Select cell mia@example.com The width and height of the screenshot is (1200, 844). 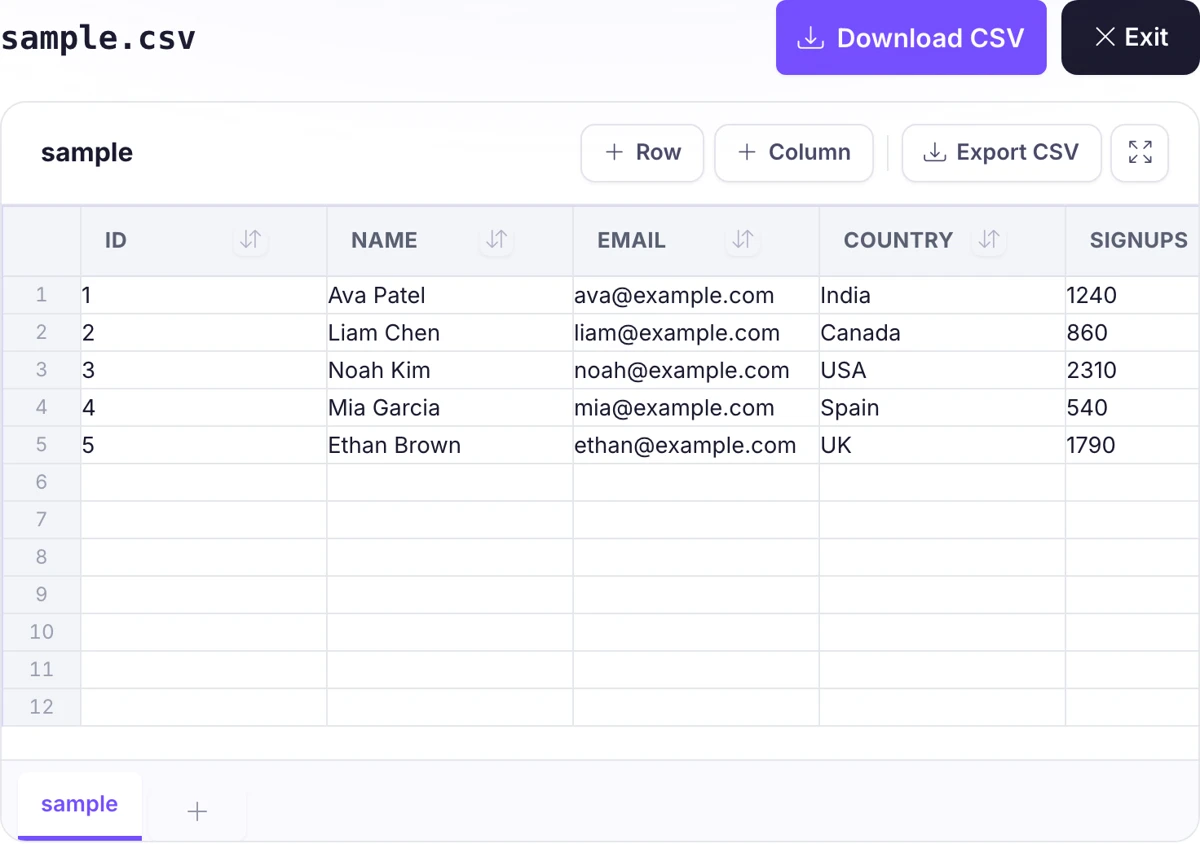coord(696,408)
